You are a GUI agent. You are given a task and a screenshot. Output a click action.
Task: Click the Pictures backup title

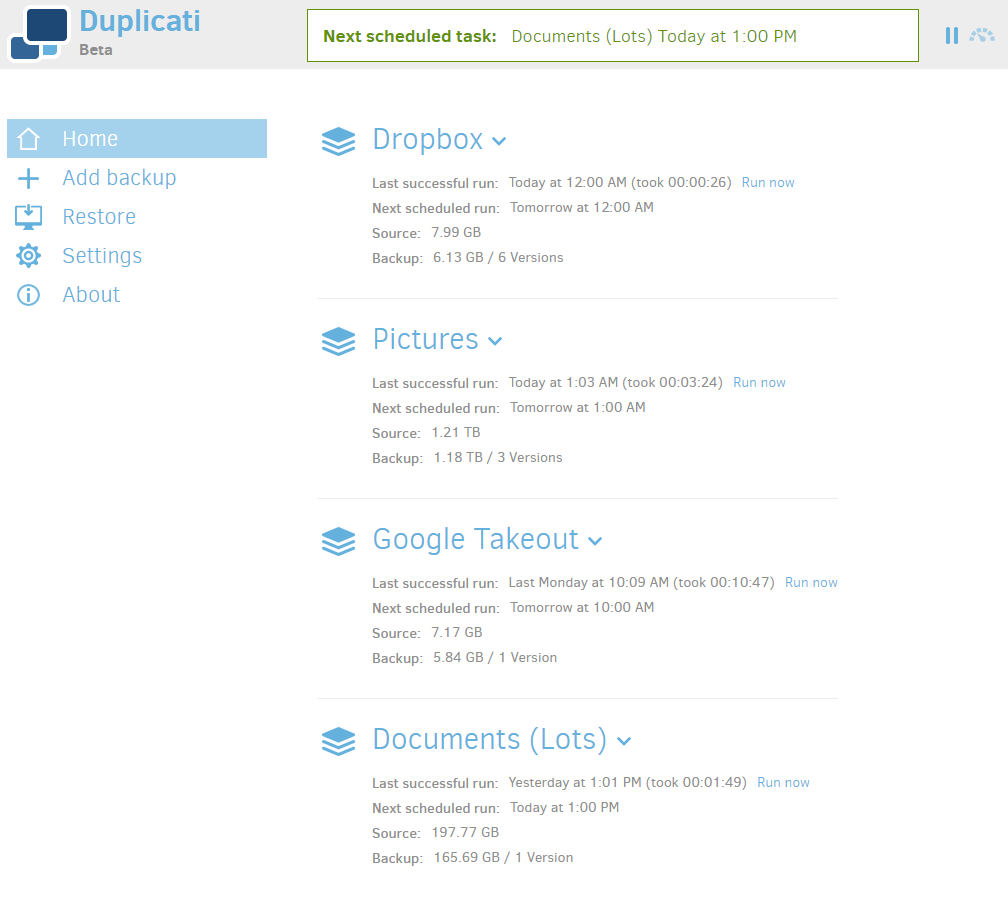pyautogui.click(x=426, y=339)
